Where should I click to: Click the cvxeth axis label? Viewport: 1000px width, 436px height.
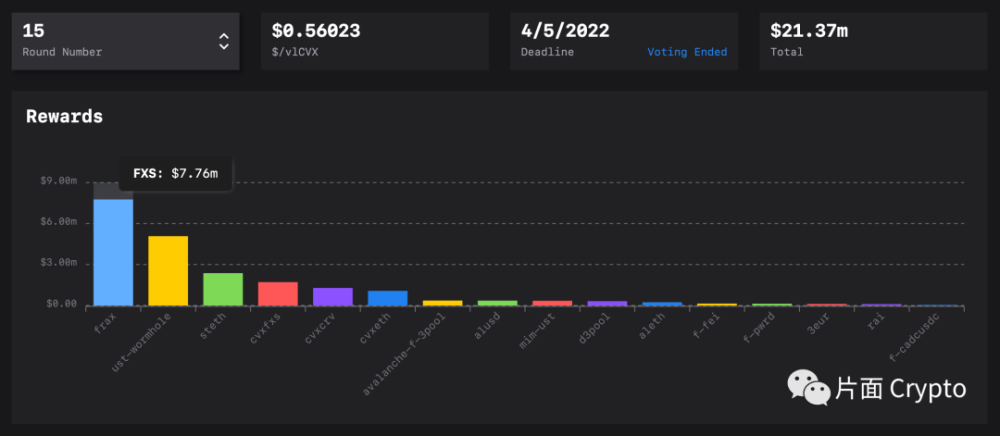[375, 328]
